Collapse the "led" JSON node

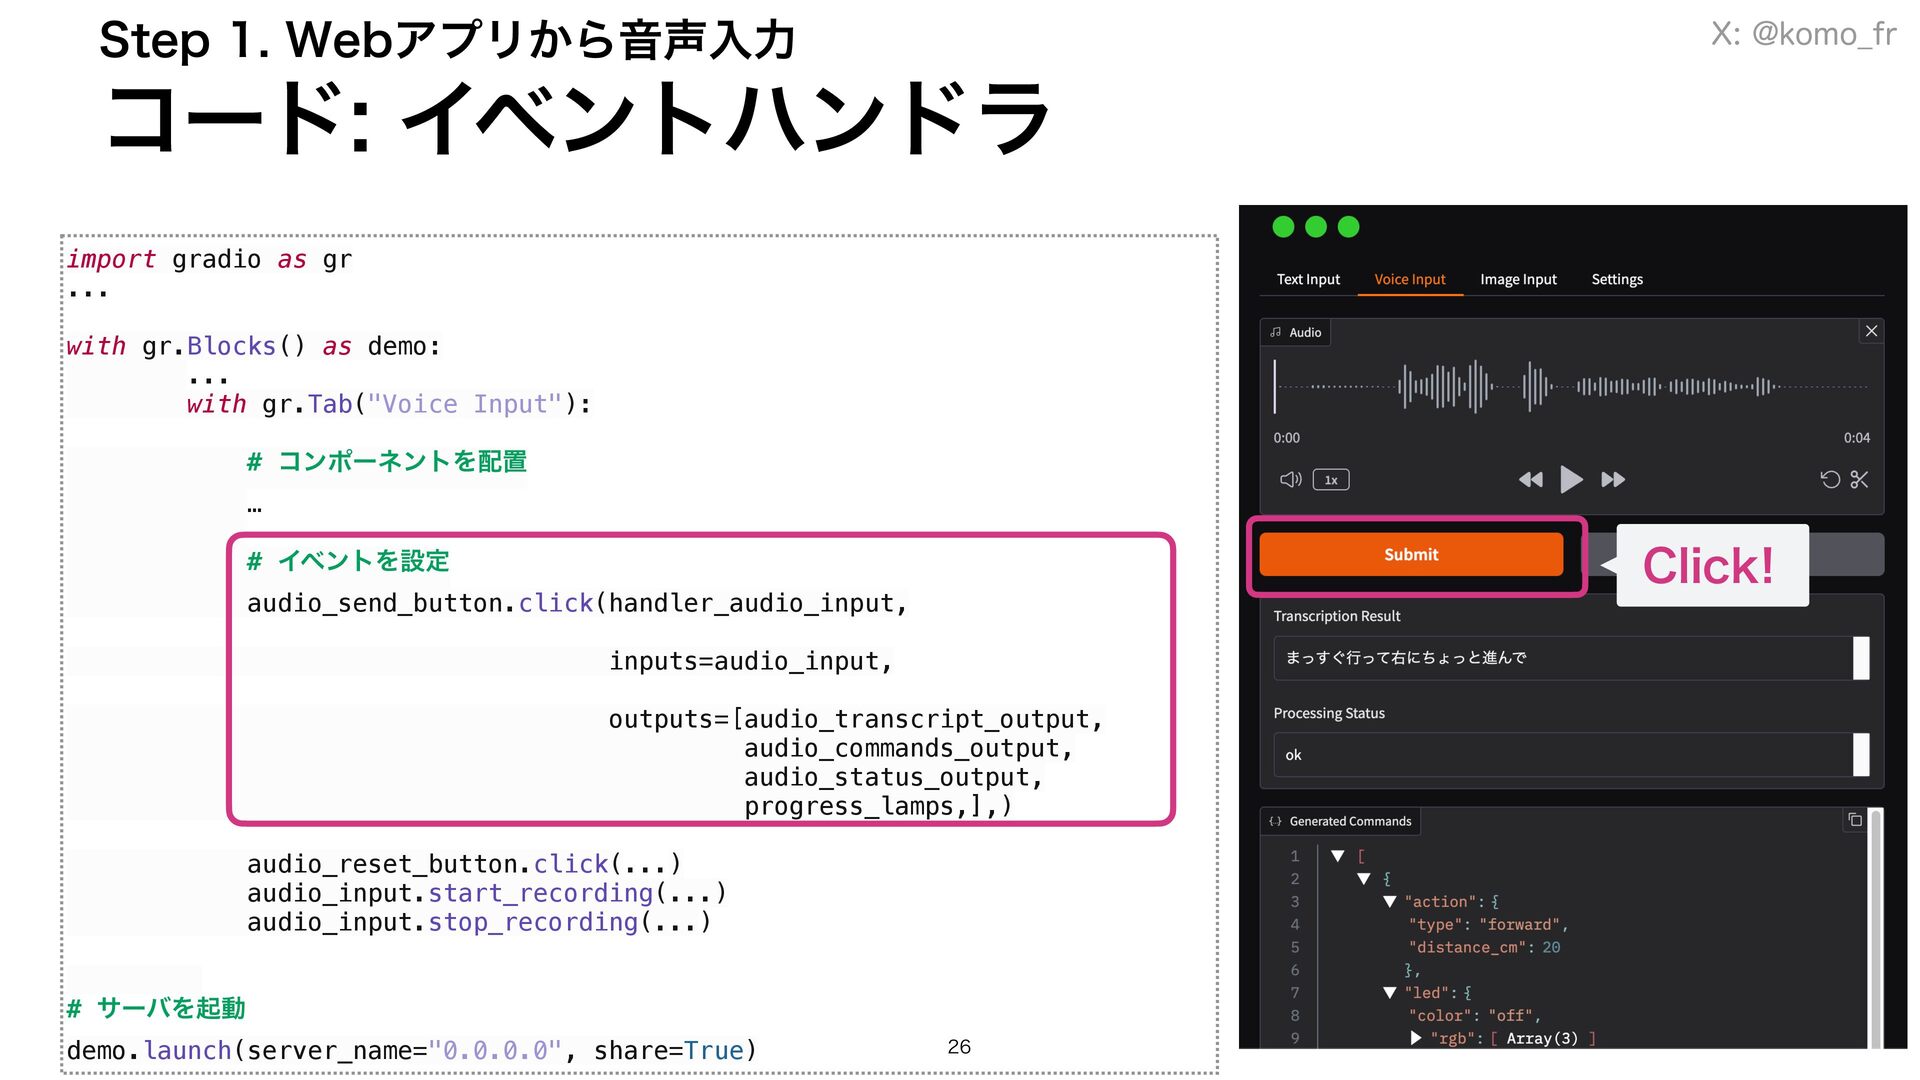[x=1389, y=993]
